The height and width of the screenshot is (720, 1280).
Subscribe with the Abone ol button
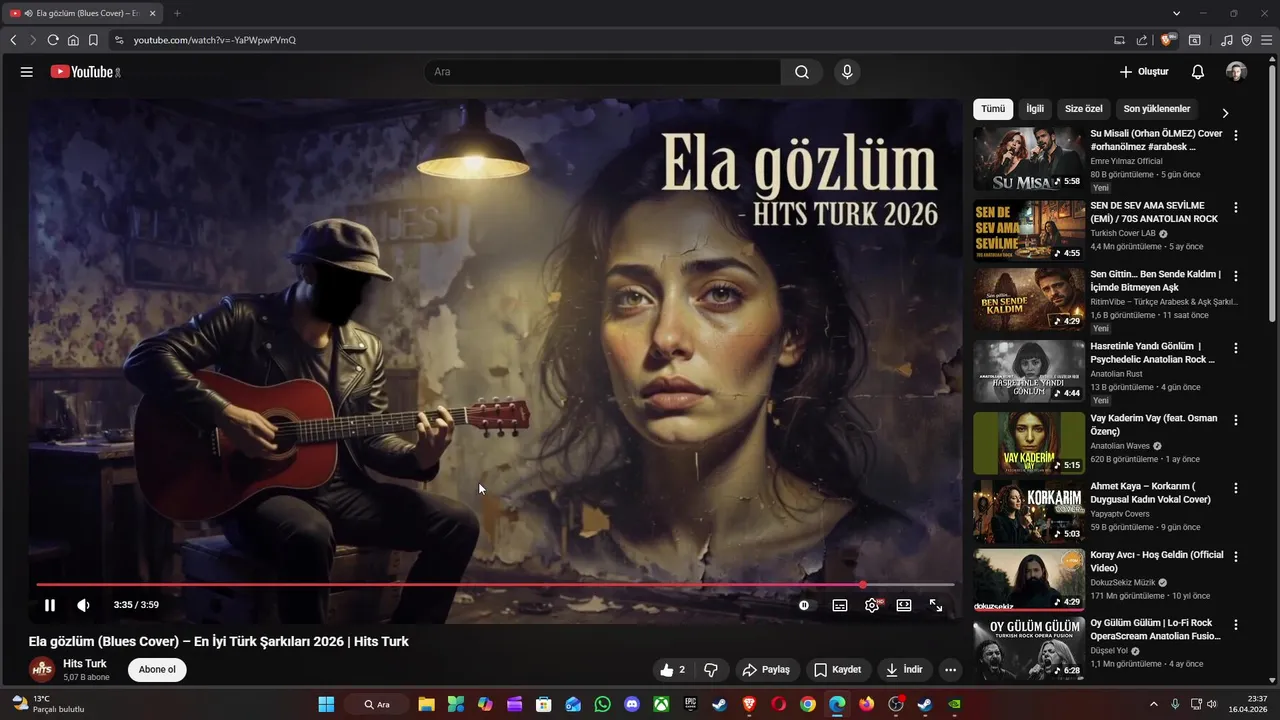(157, 670)
